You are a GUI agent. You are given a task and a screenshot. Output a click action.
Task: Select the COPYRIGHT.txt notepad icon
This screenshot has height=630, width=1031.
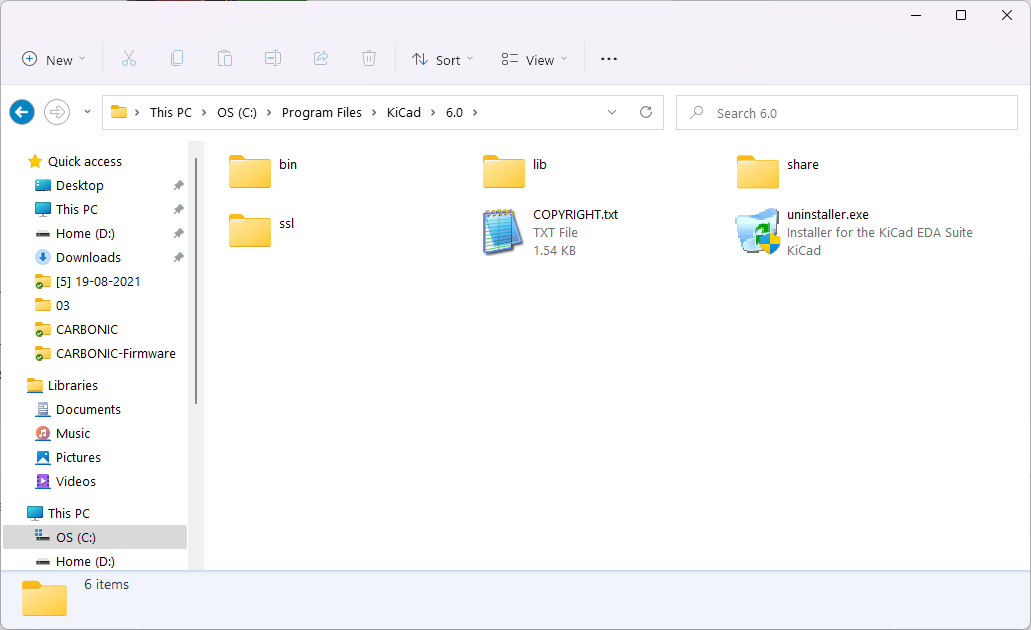[503, 231]
